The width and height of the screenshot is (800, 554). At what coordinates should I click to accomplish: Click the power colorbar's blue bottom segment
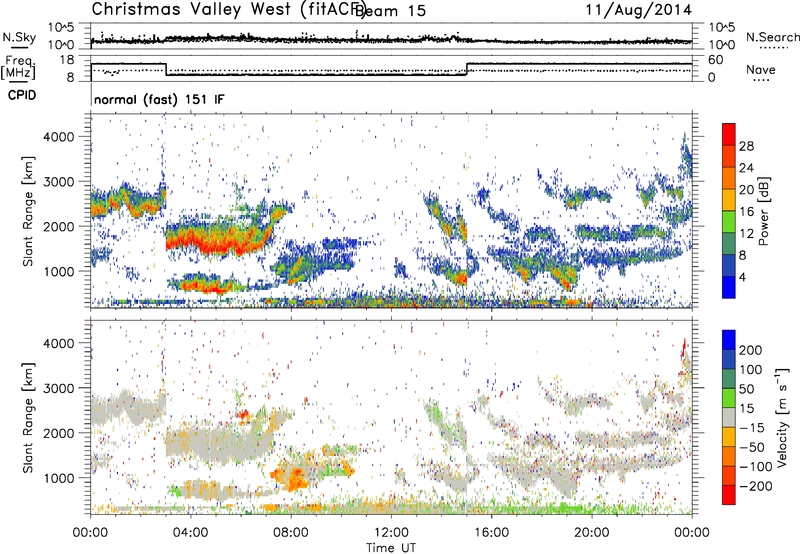tap(729, 287)
